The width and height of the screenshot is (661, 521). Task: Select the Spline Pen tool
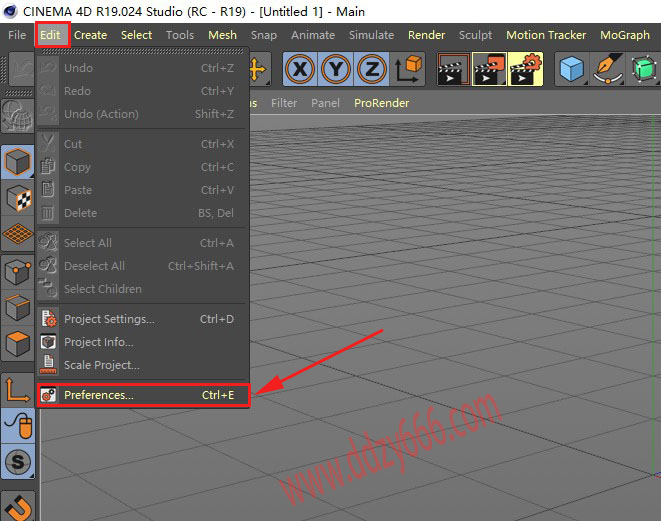point(607,69)
